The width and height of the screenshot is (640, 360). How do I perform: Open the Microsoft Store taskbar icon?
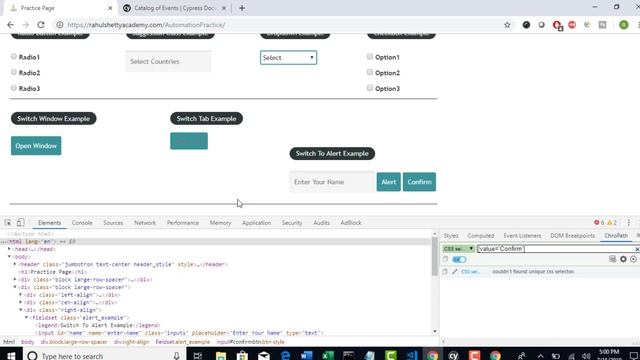(x=242, y=356)
